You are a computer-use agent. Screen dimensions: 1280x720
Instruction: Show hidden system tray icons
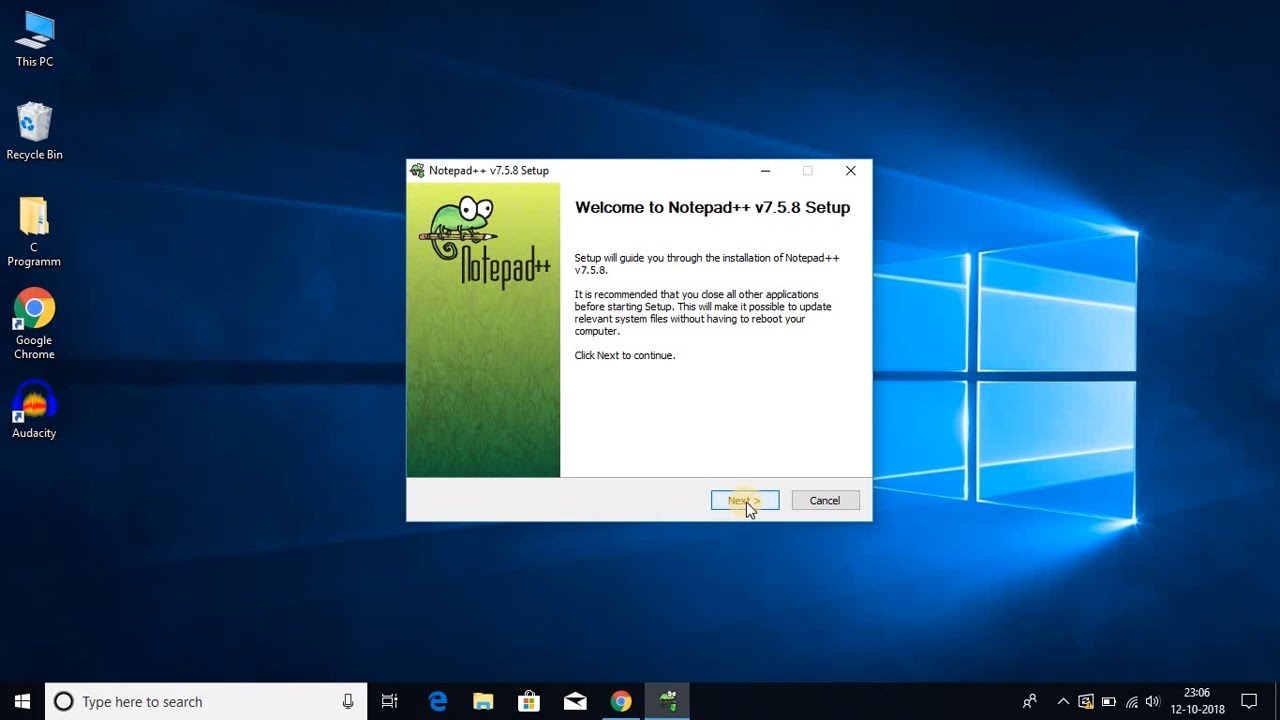(1063, 702)
